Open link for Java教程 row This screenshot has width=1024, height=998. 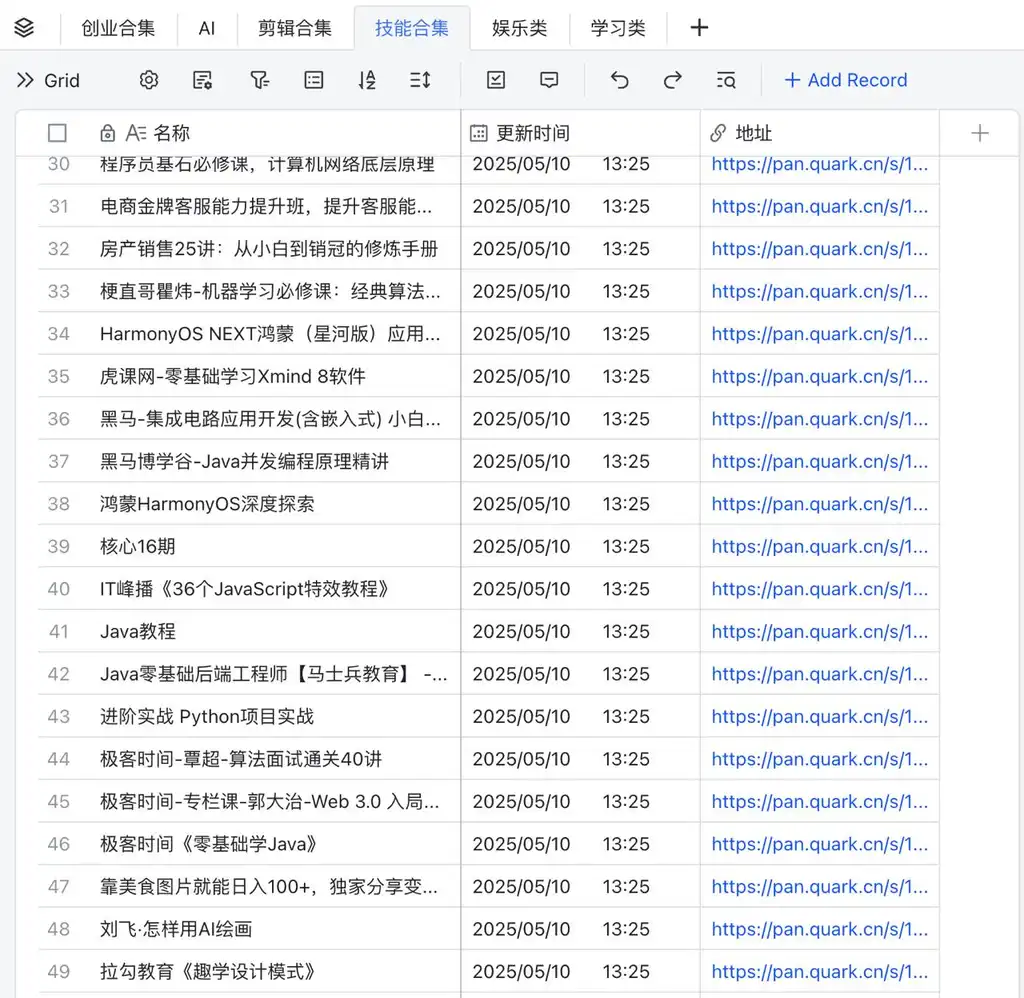(820, 632)
